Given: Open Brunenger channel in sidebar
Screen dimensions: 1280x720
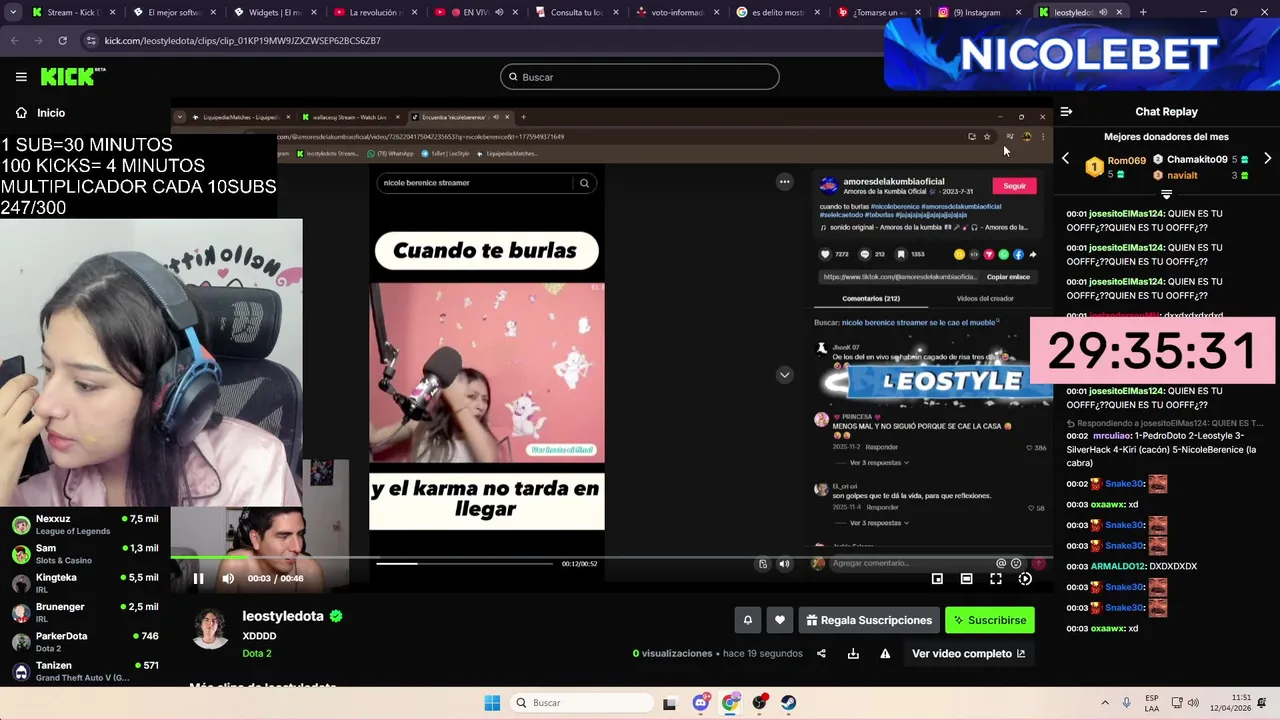Looking at the screenshot, I should pyautogui.click(x=85, y=613).
